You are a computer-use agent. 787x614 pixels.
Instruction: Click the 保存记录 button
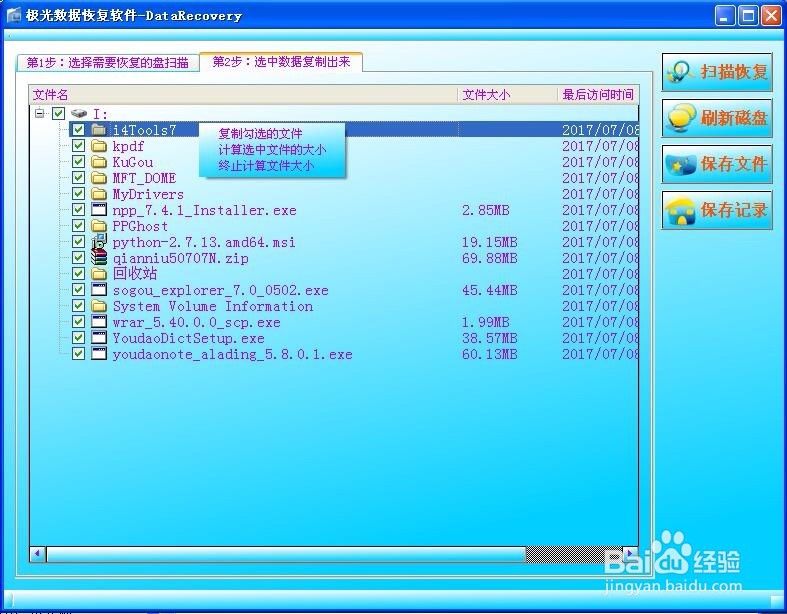(717, 210)
